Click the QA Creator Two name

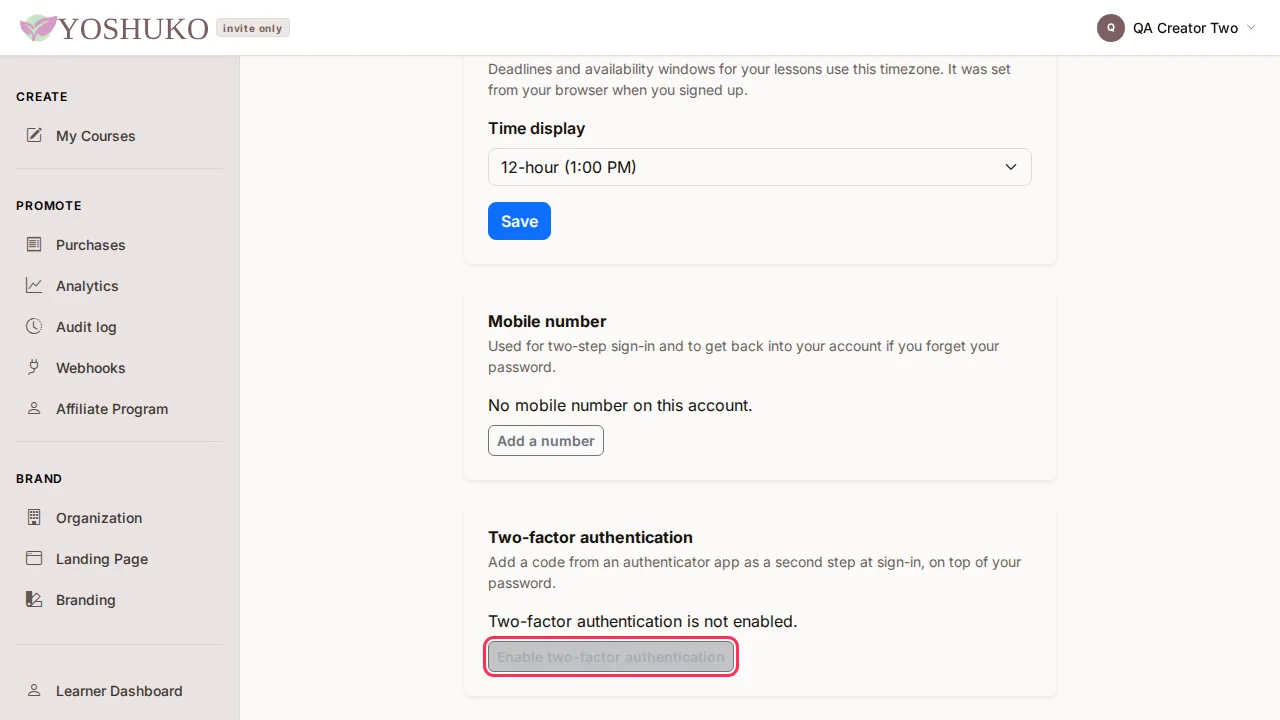point(1186,28)
